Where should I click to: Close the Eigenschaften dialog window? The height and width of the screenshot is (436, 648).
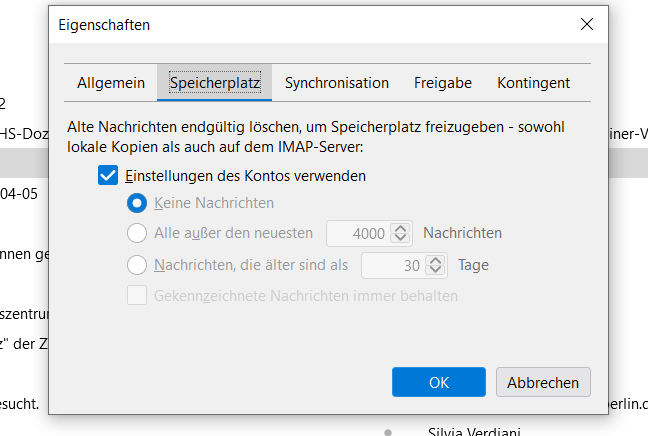coord(584,25)
